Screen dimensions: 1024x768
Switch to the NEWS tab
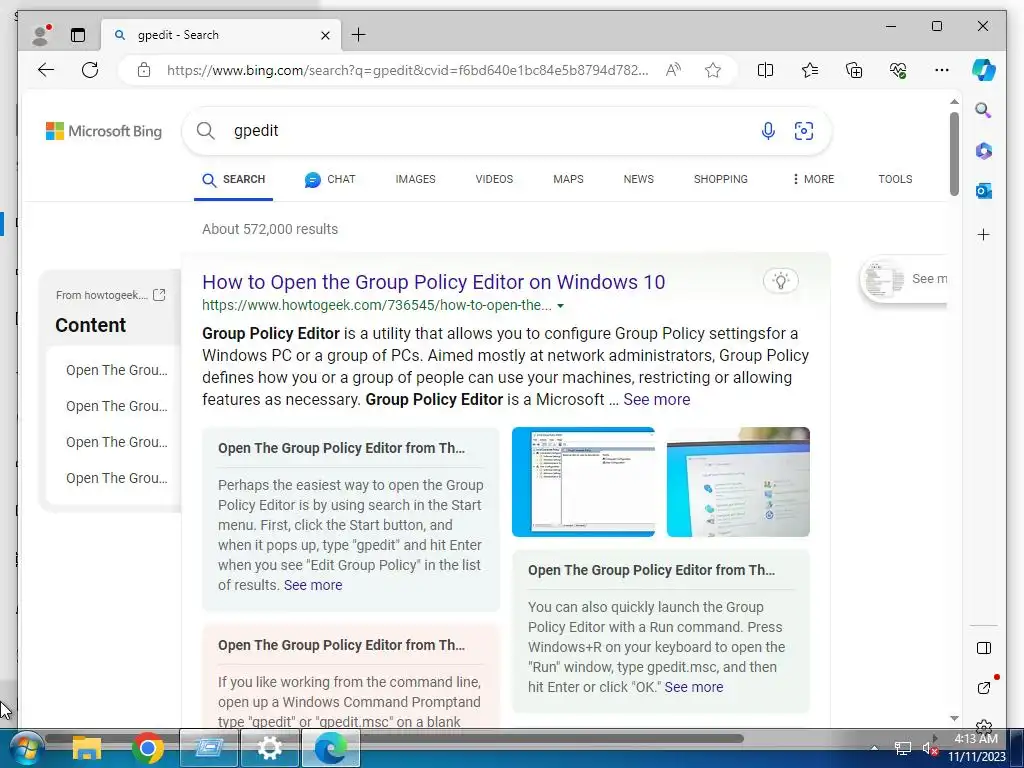coord(639,179)
